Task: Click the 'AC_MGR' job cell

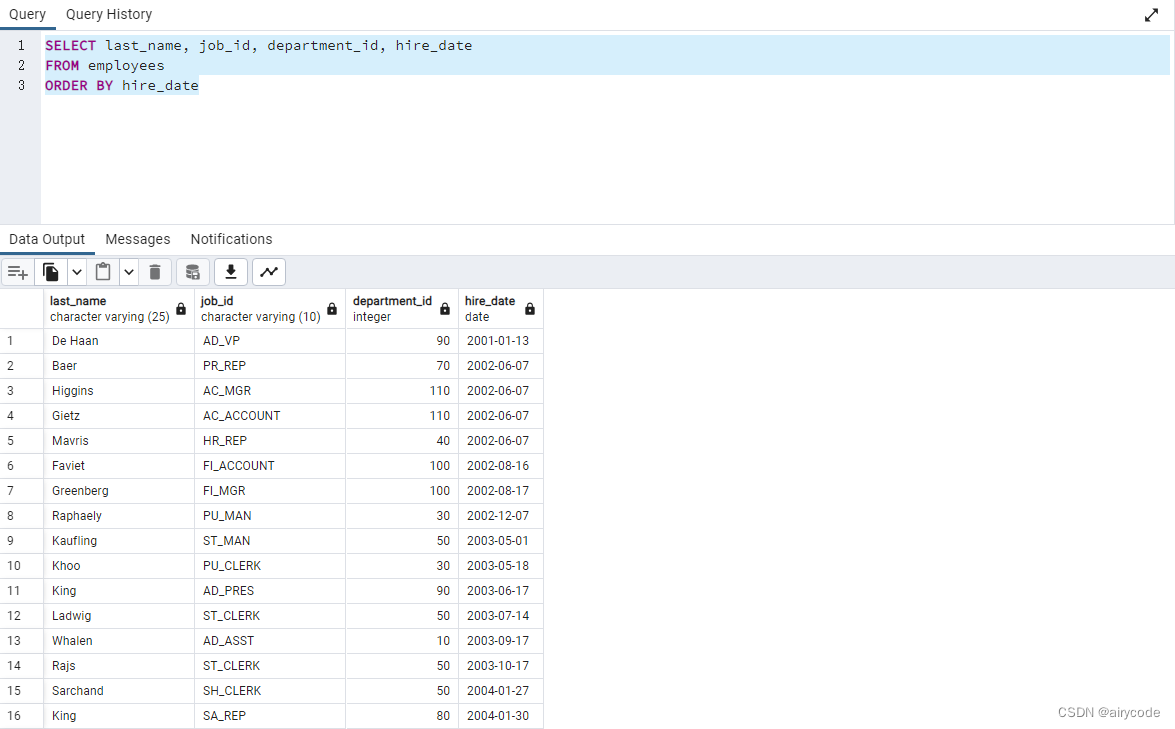Action: [270, 391]
